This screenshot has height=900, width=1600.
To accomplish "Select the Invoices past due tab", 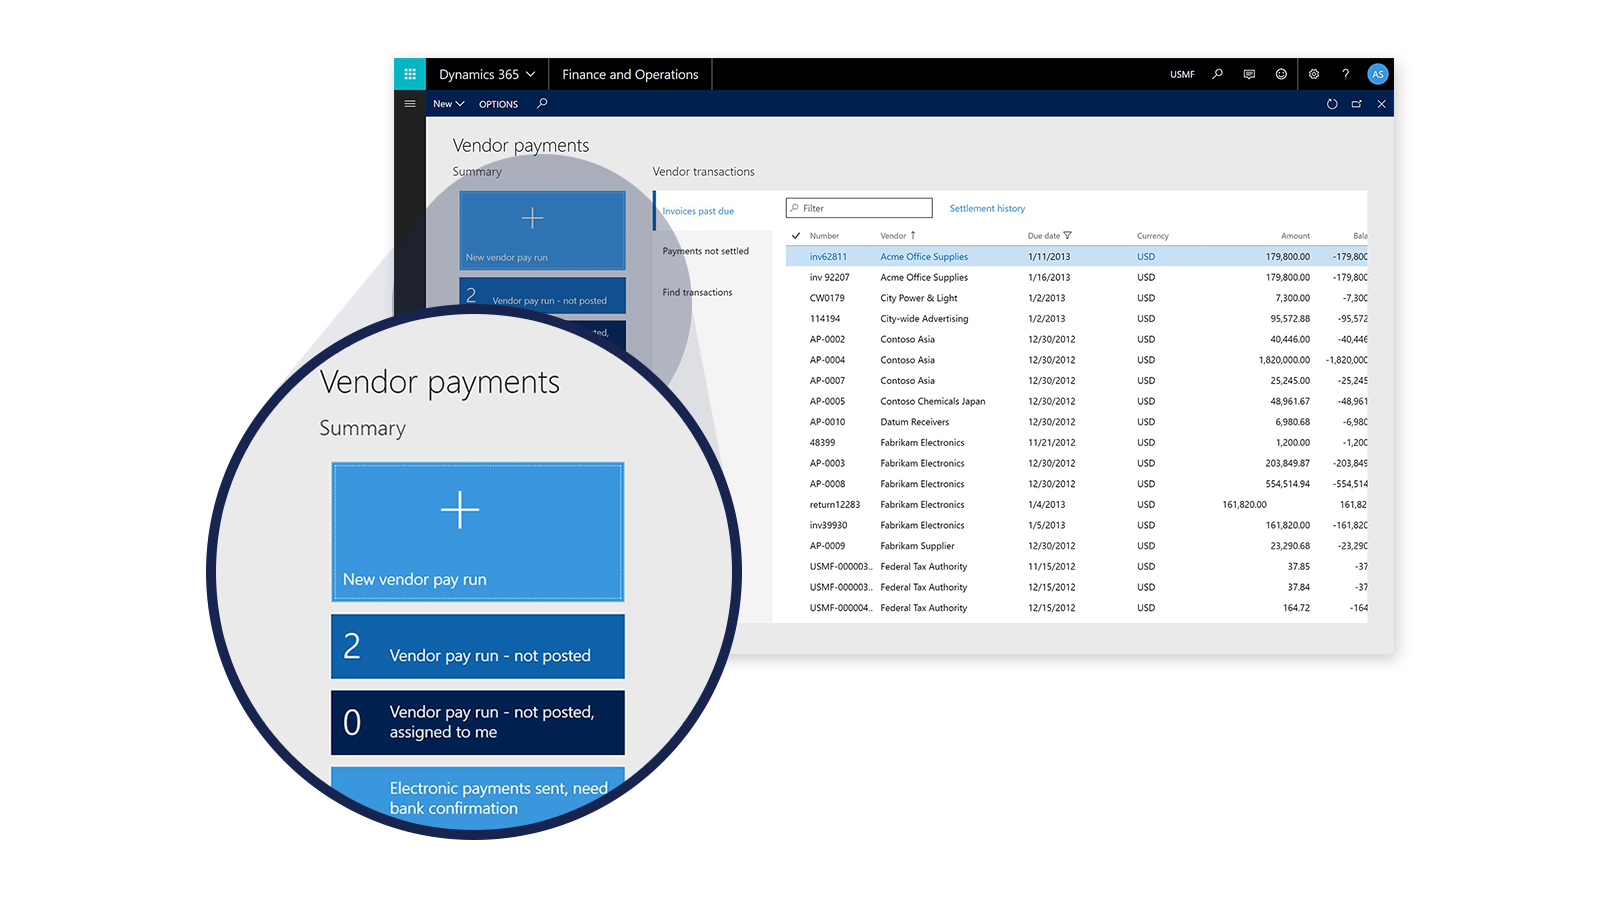I will coord(698,211).
